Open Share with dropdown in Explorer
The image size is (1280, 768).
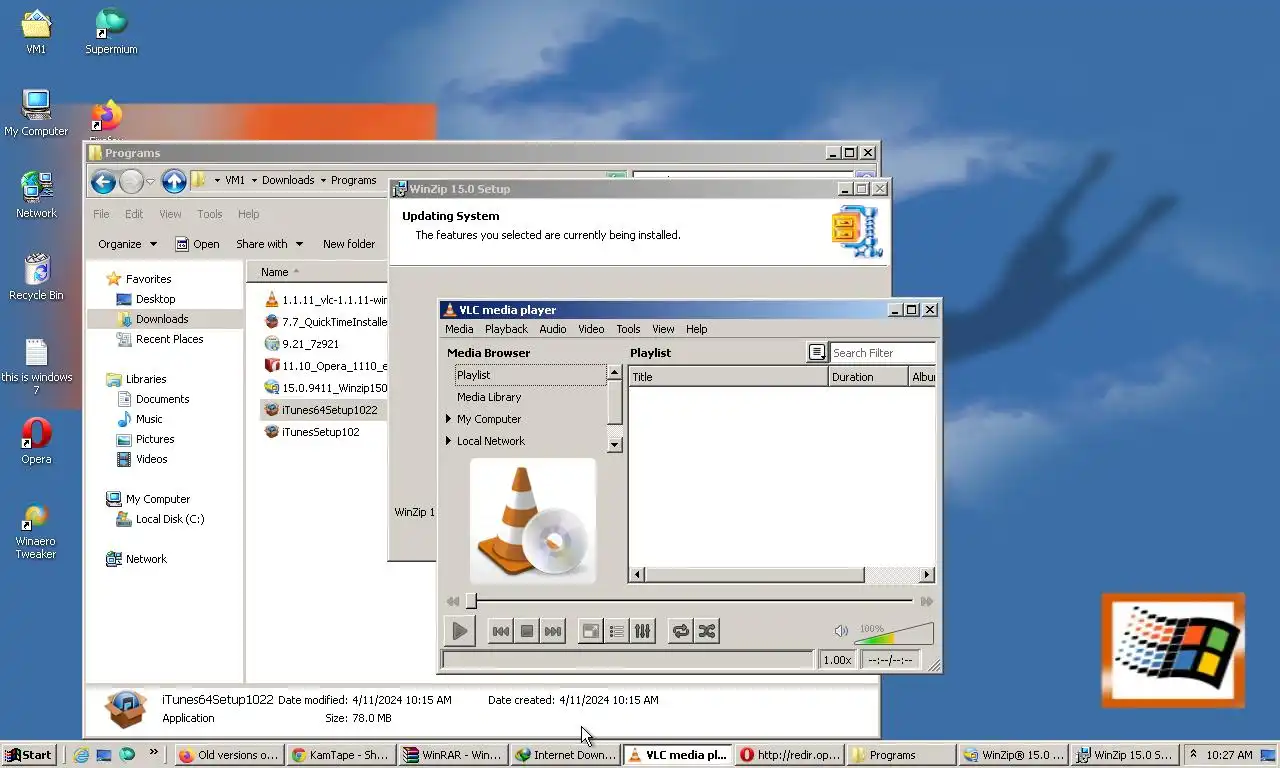268,244
